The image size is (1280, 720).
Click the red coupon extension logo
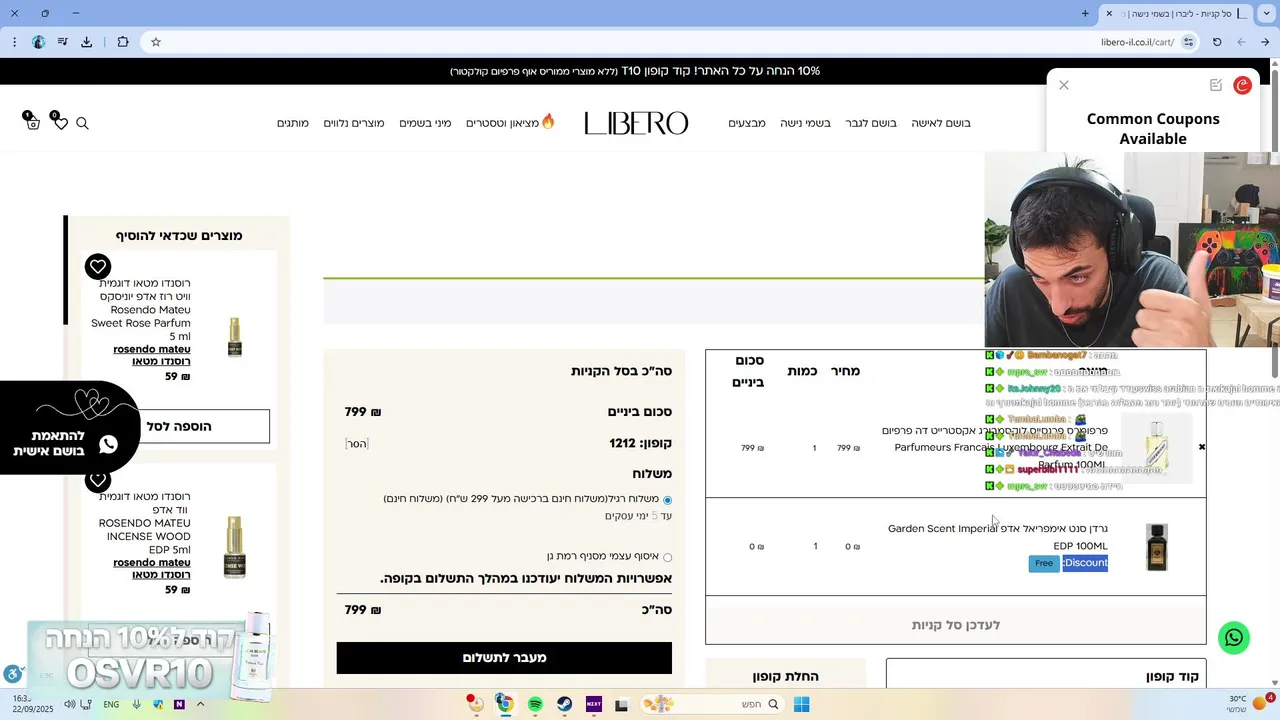1242,85
